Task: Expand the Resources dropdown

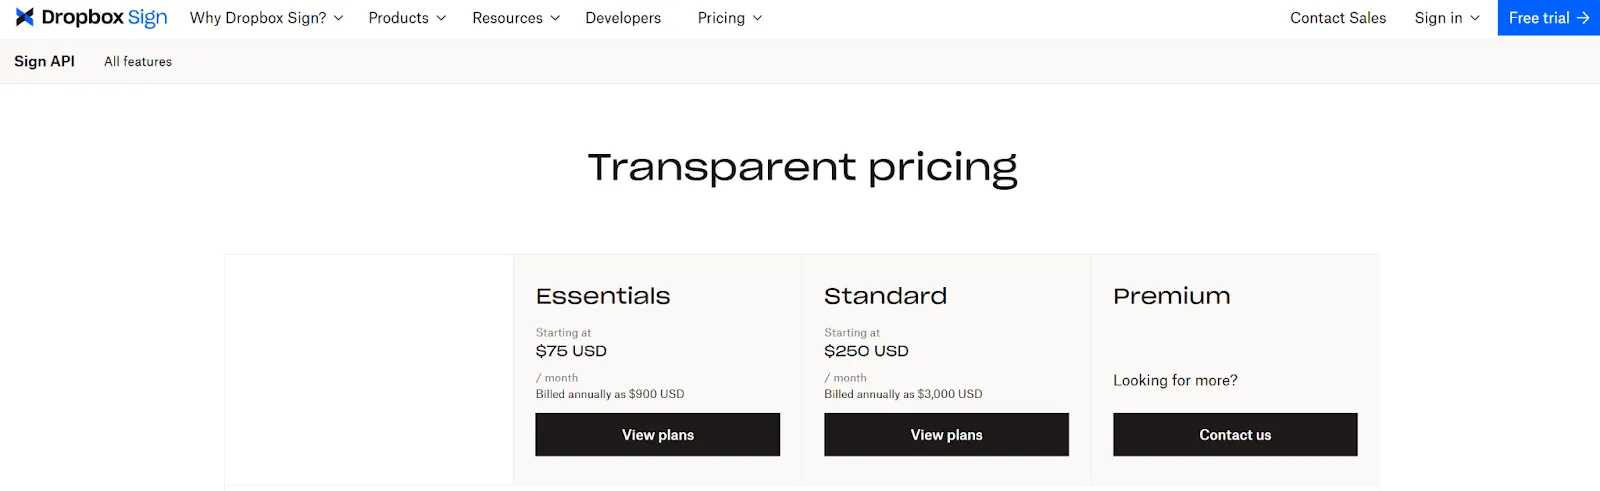Action: 516,18
